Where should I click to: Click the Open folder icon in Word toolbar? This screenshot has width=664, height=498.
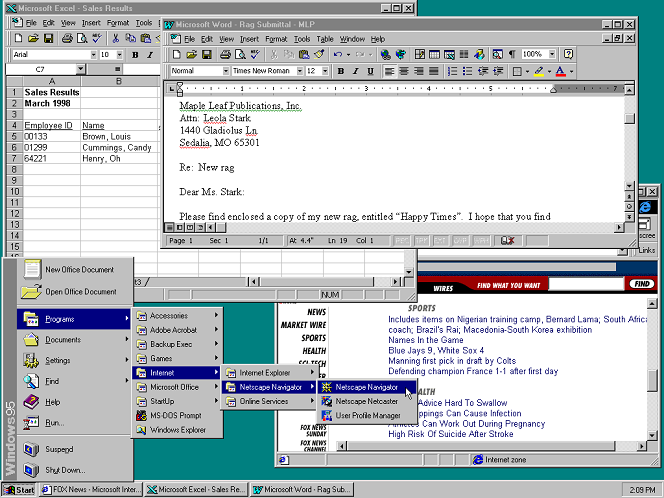tap(191, 54)
